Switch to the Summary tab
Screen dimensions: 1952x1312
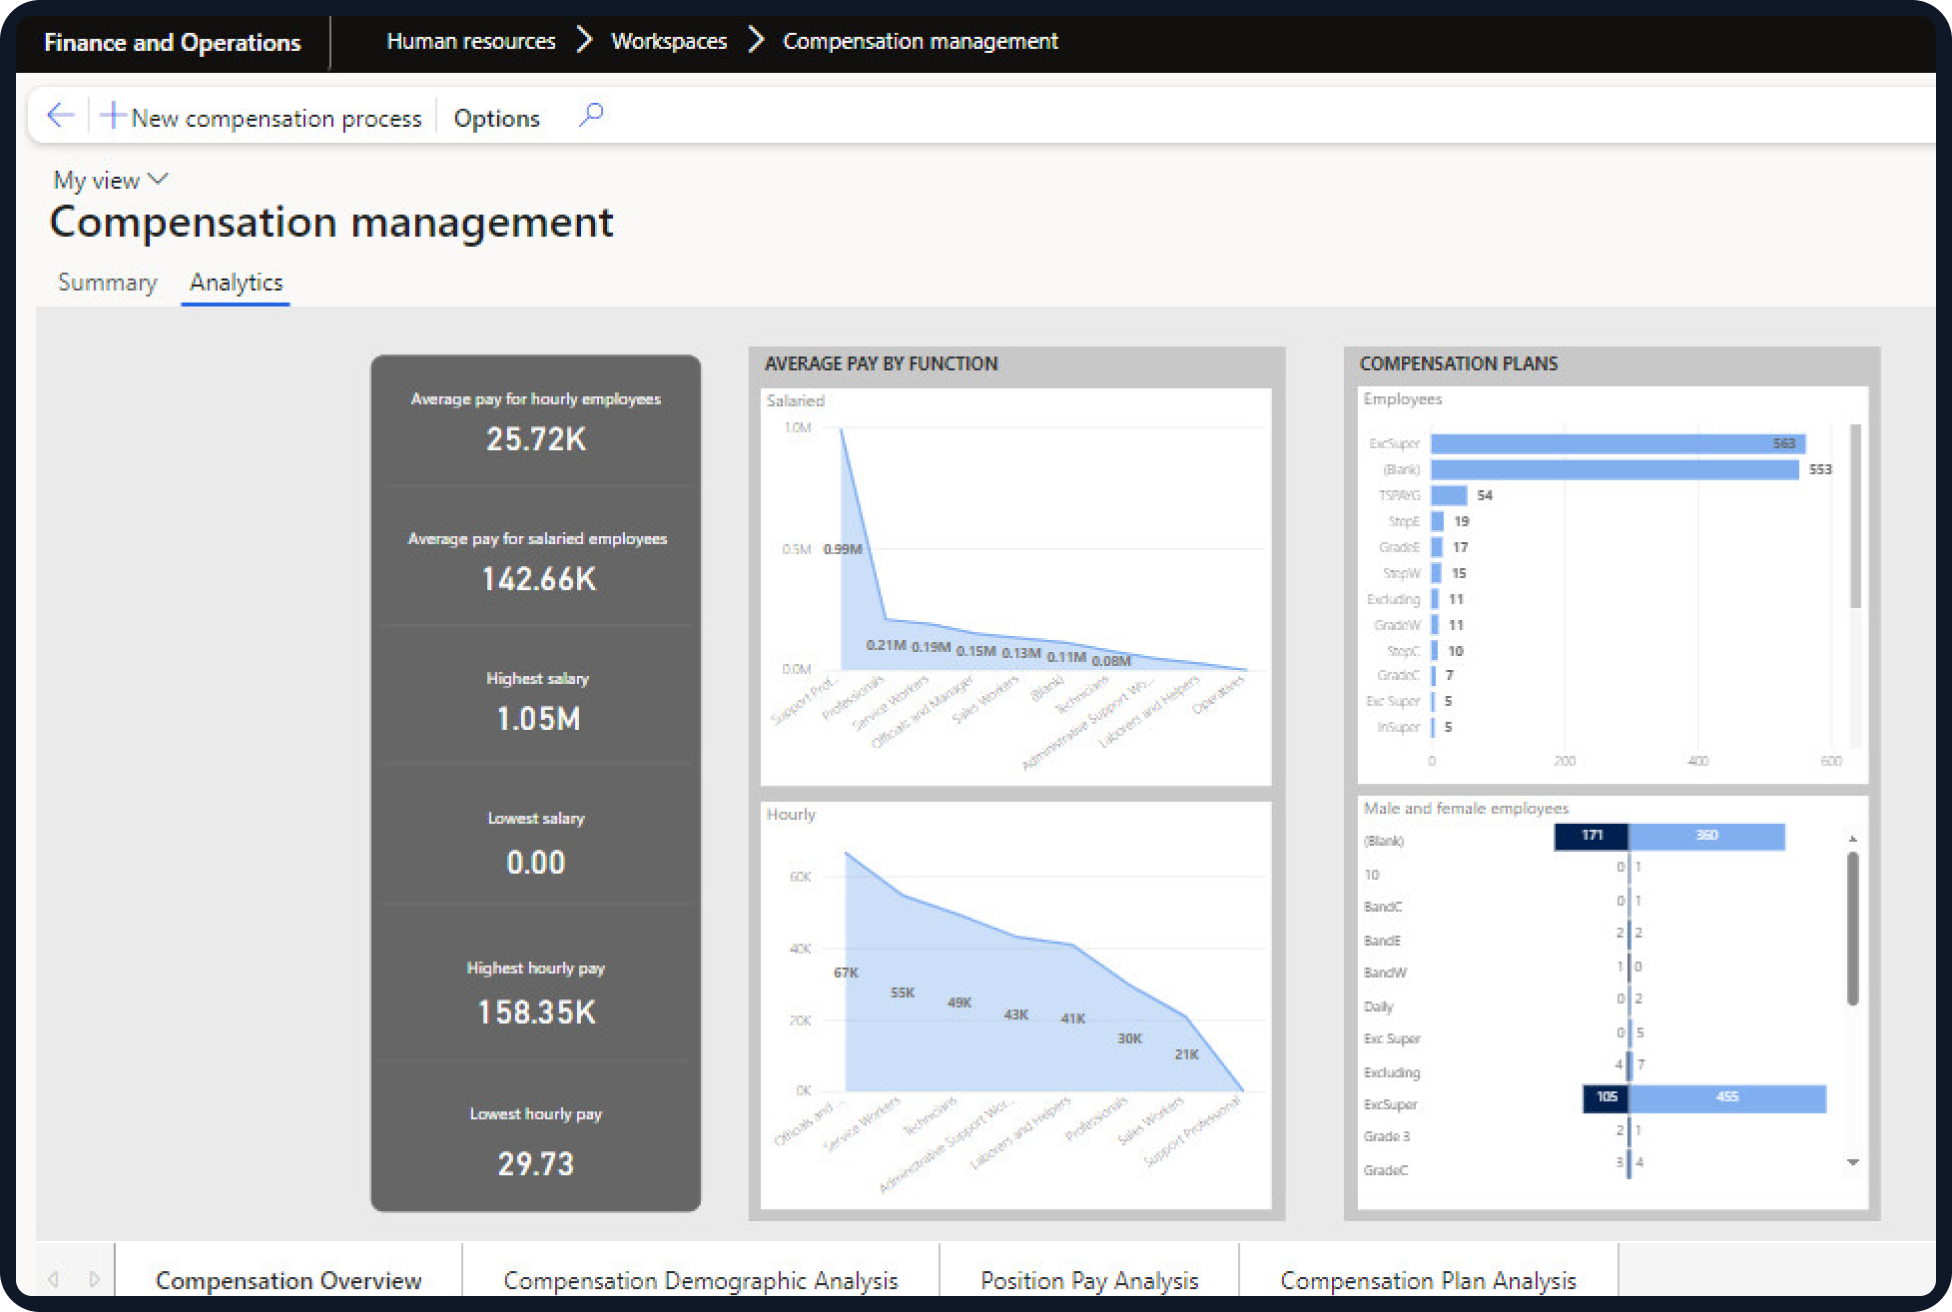(x=107, y=282)
